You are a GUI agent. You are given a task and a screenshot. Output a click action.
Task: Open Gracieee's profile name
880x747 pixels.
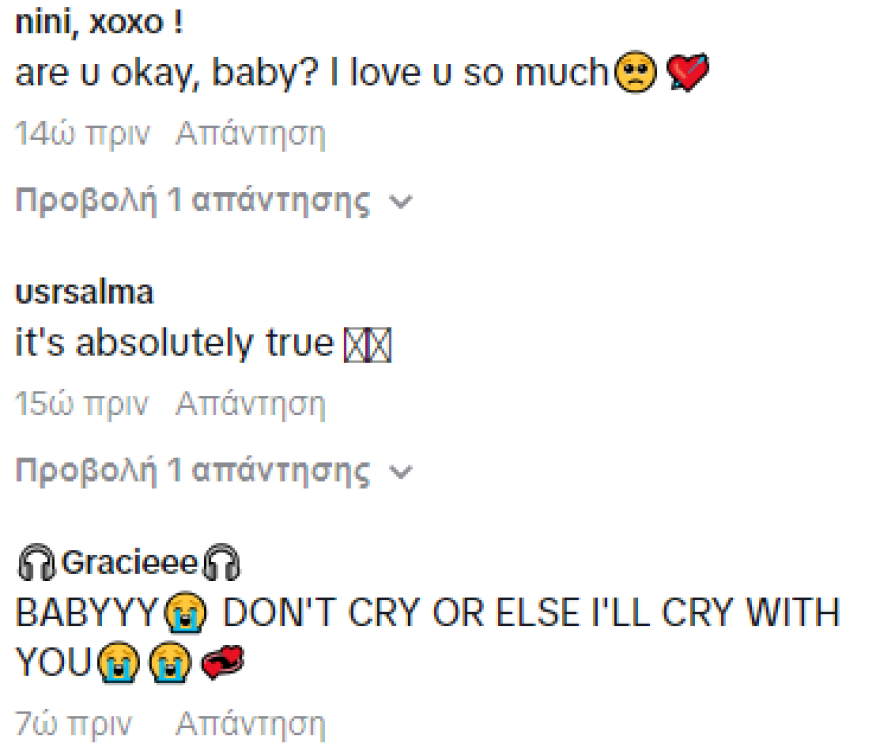(x=130, y=562)
